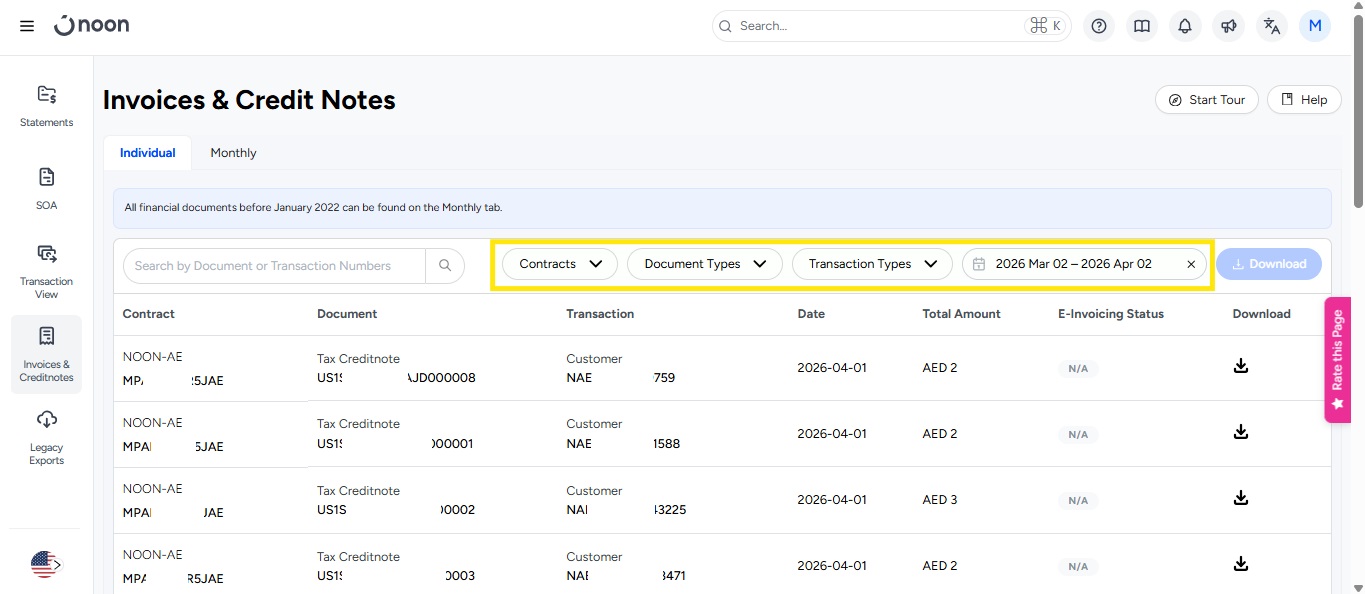Open the notifications bell
The height and width of the screenshot is (594, 1365).
click(x=1185, y=26)
